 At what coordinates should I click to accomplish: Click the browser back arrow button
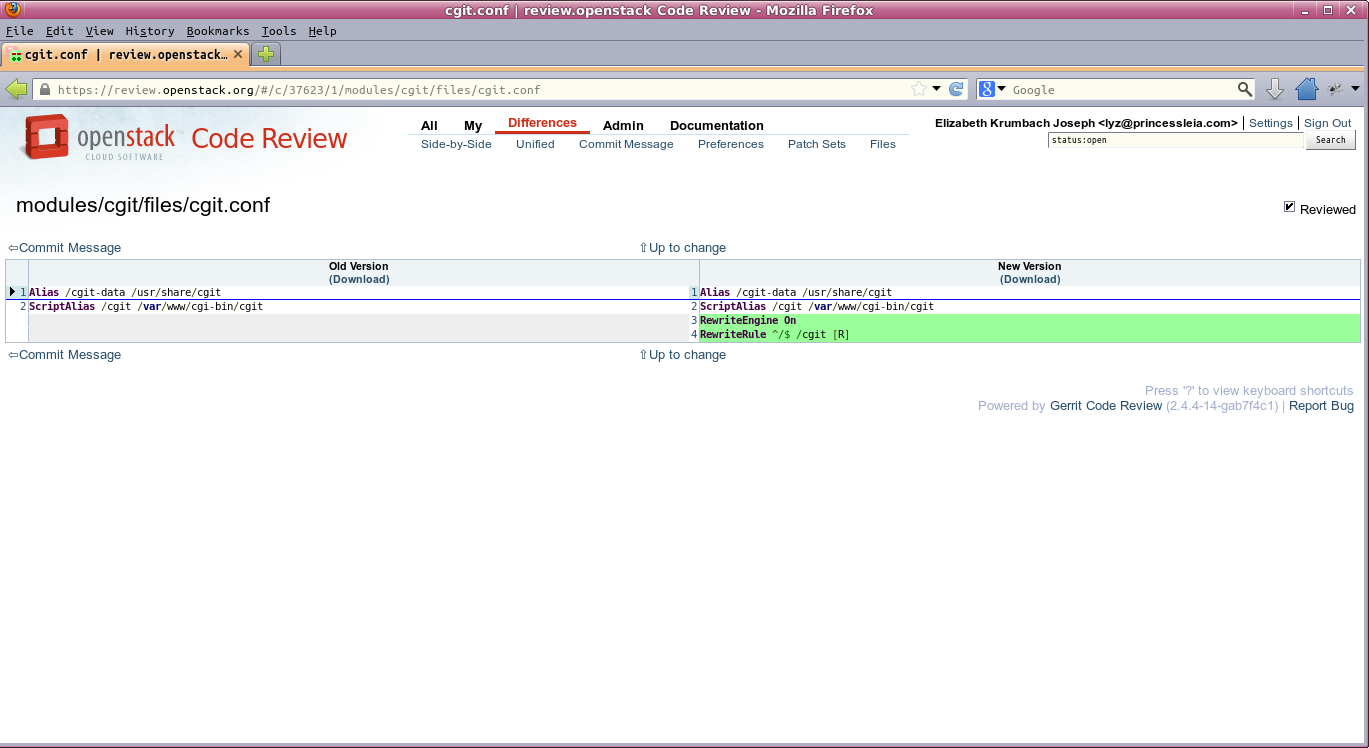17,89
